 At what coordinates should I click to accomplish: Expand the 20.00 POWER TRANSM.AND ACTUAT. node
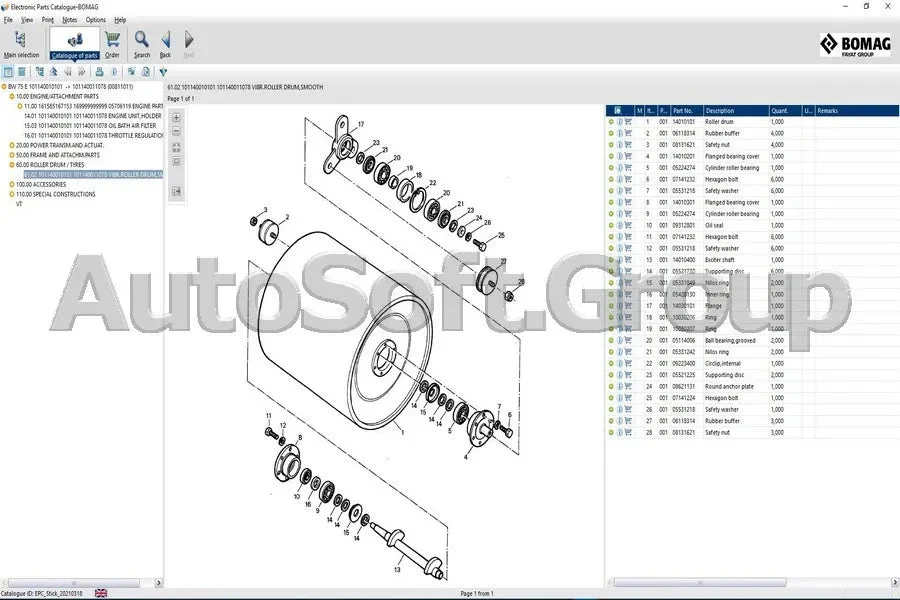(x=11, y=145)
